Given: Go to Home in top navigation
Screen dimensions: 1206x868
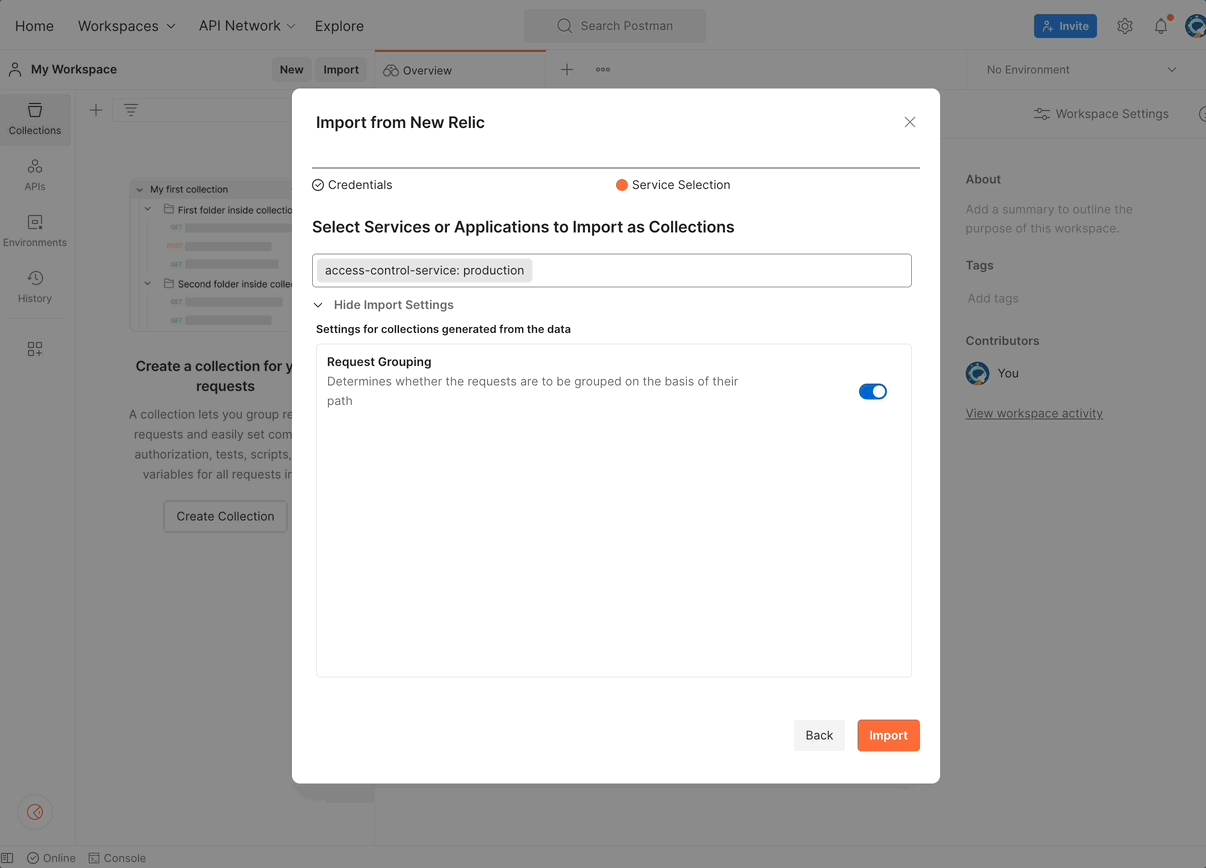Looking at the screenshot, I should 35,26.
